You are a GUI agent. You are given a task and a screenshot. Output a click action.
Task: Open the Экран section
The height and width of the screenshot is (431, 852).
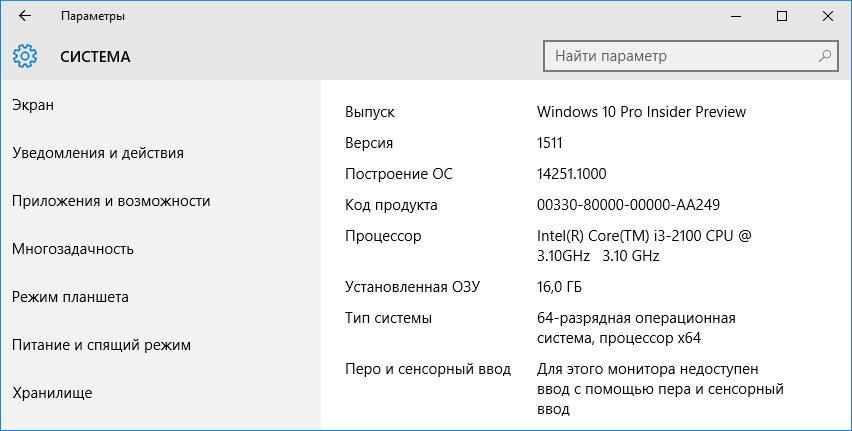[x=33, y=105]
